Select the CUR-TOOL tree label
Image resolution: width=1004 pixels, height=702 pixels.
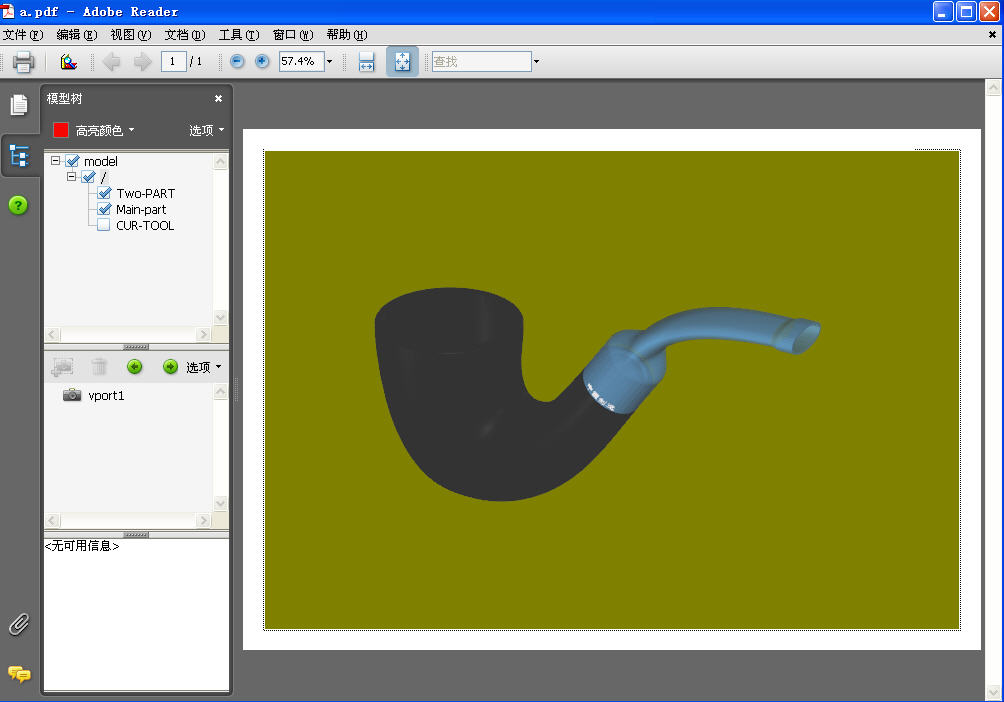click(145, 225)
